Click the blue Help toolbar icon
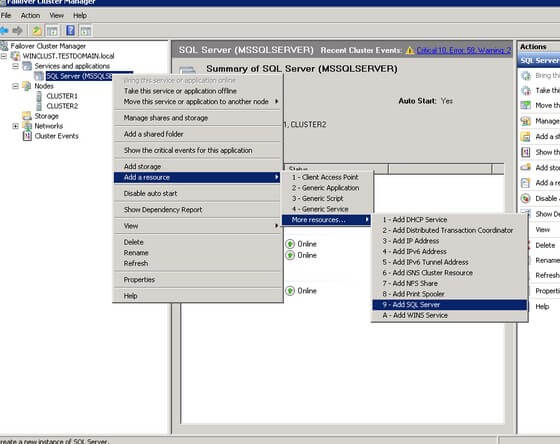The width and height of the screenshot is (560, 444). pos(70,31)
